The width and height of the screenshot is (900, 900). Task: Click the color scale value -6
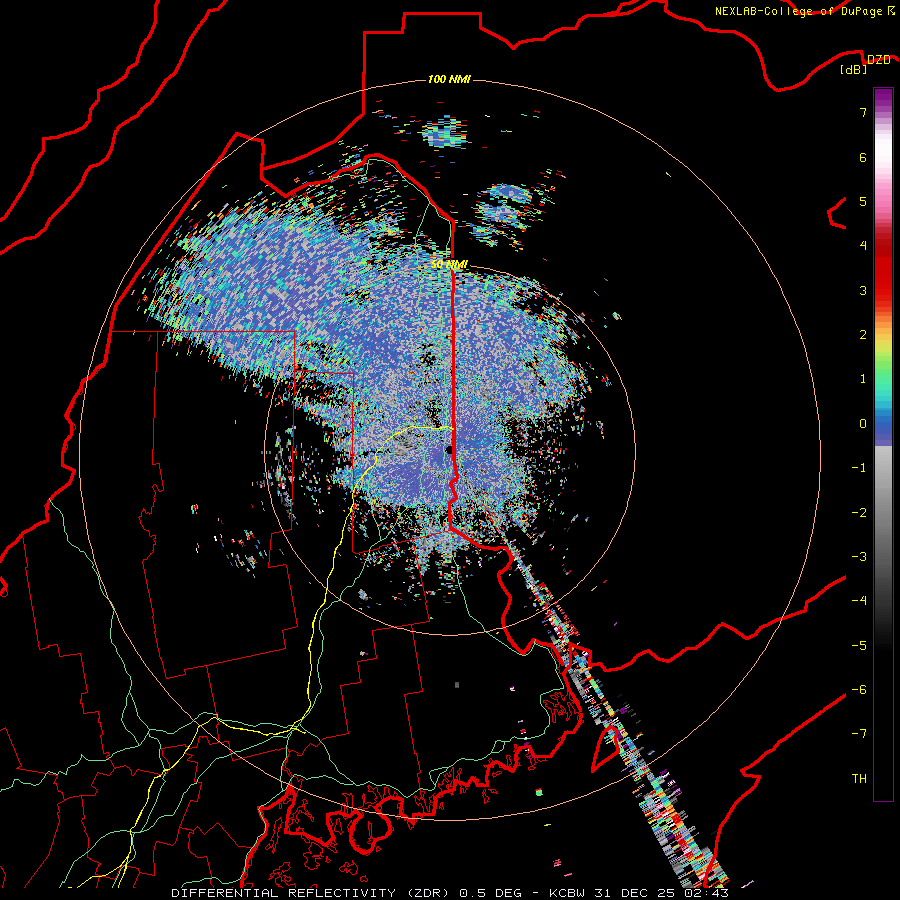tap(859, 690)
